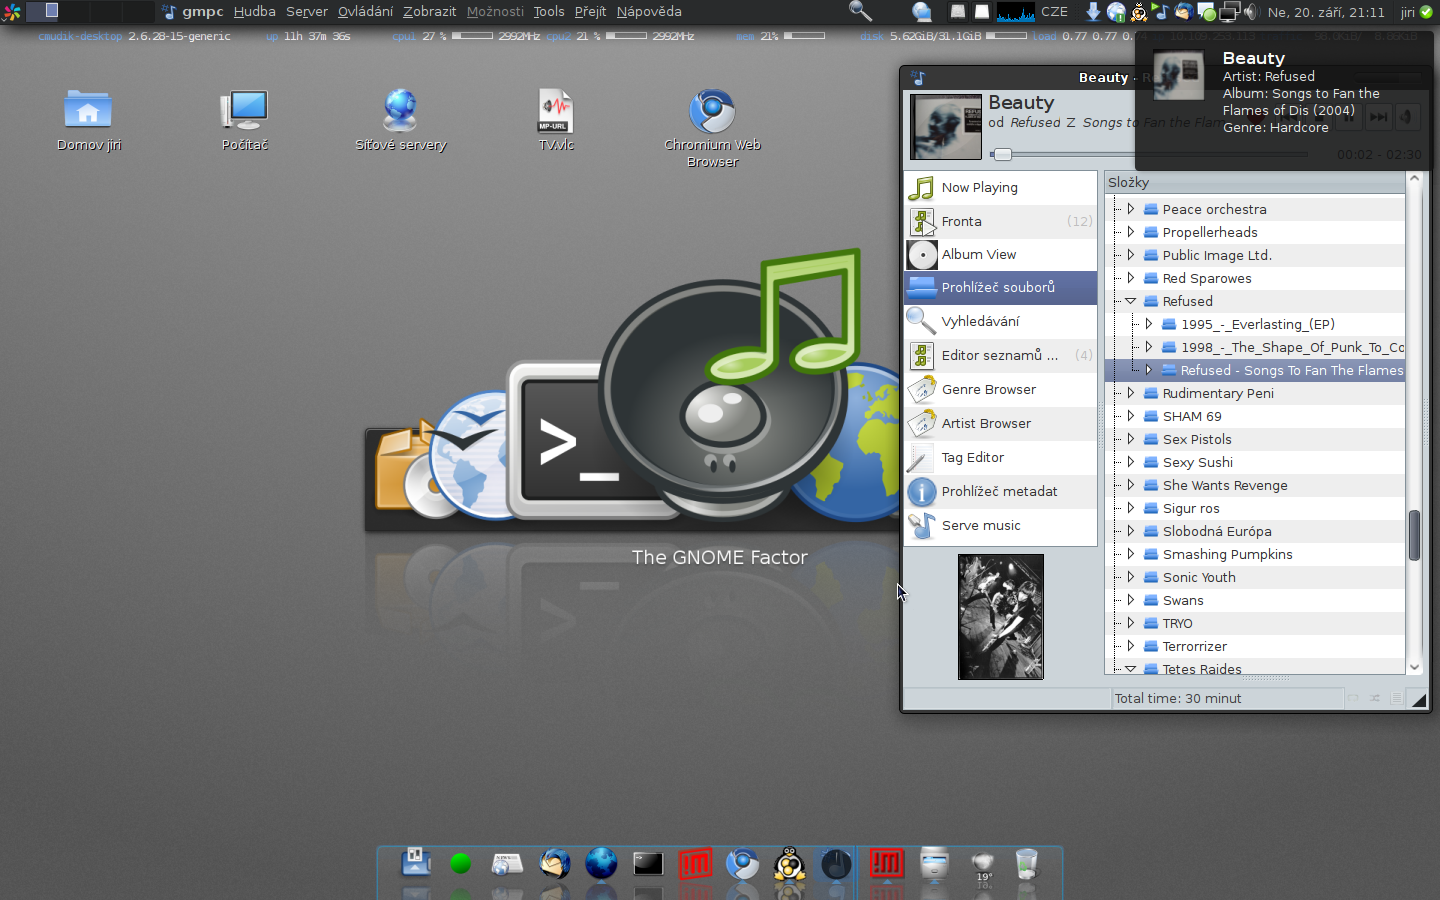Select the Swans folder row
The image size is (1440, 900).
1255,600
